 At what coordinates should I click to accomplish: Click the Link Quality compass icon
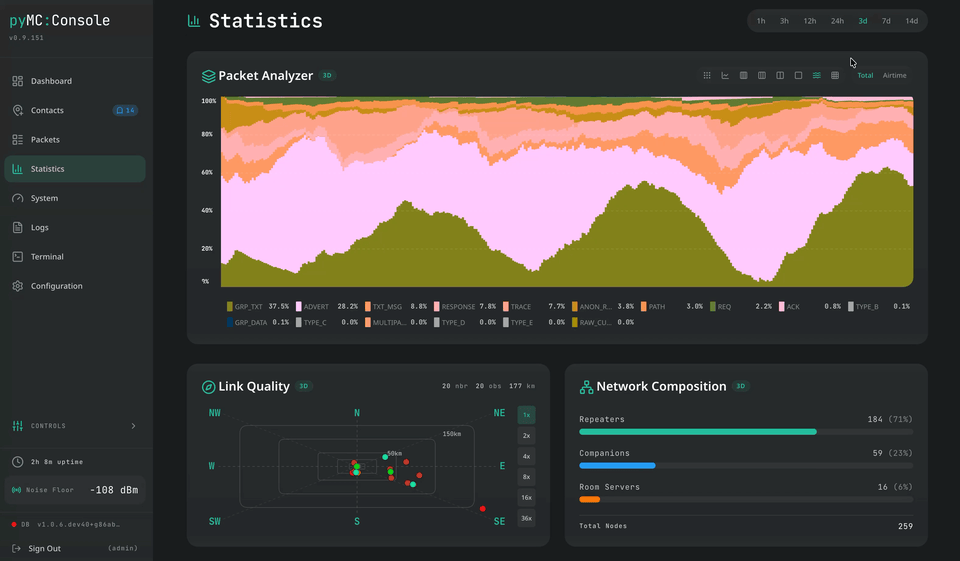(x=208, y=387)
